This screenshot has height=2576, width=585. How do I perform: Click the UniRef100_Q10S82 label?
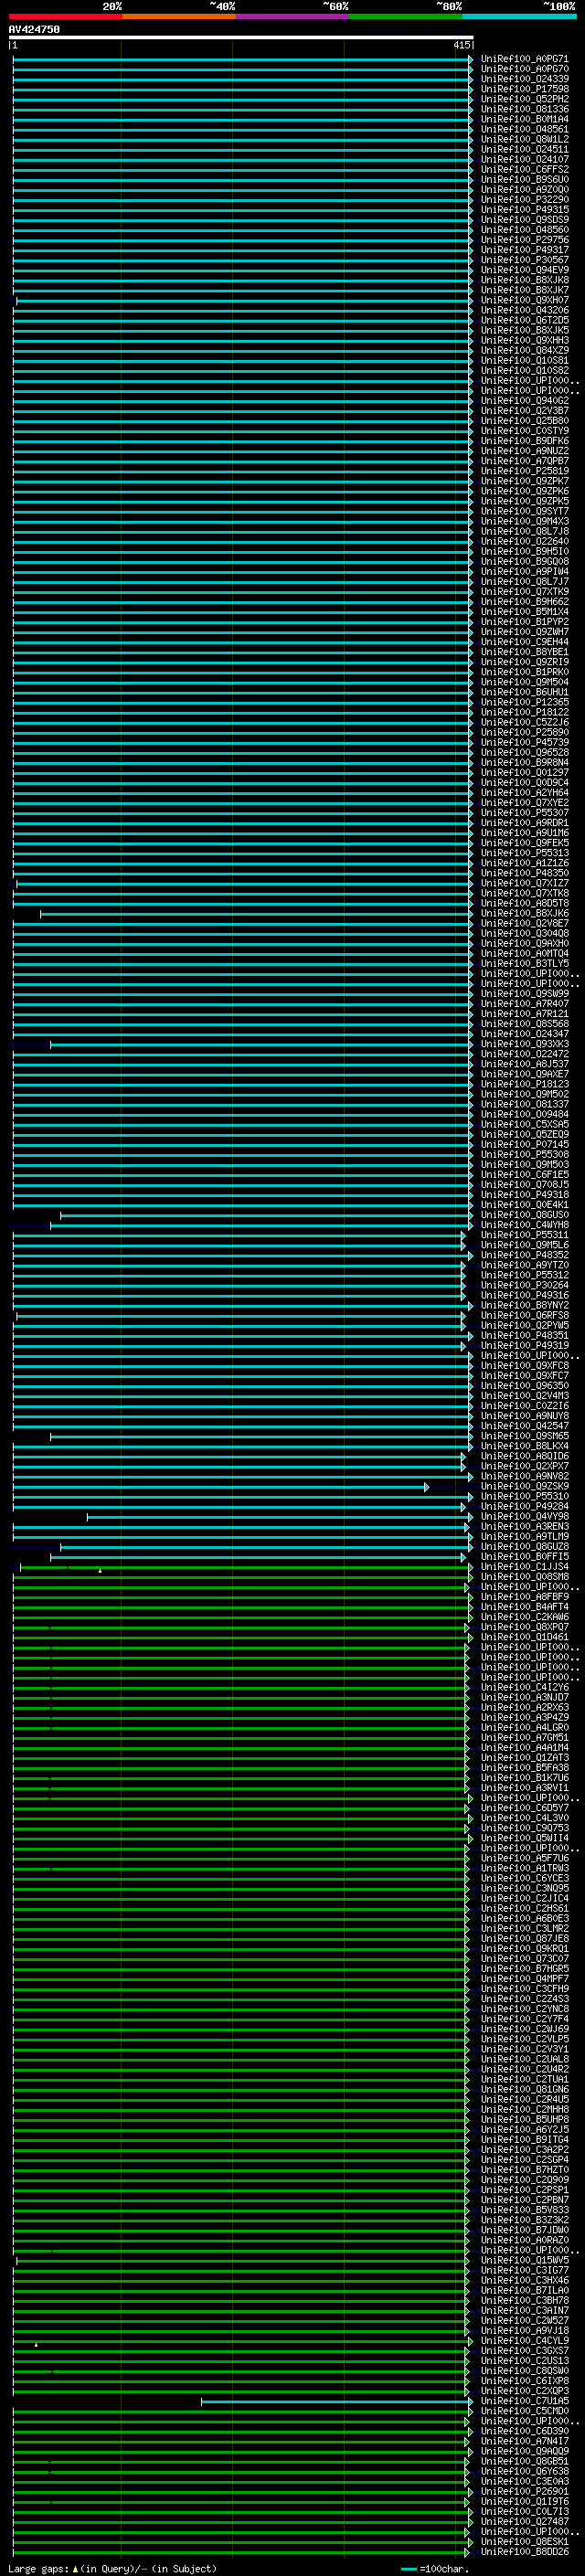tap(525, 371)
